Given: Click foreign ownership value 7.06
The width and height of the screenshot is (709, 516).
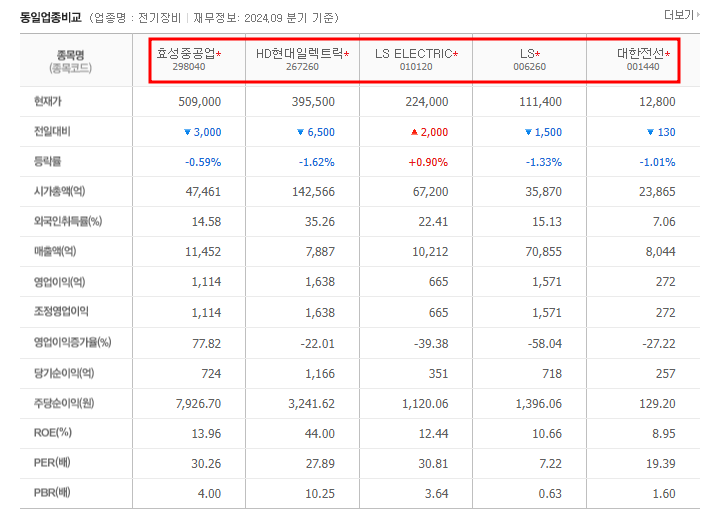Looking at the screenshot, I should tap(664, 222).
